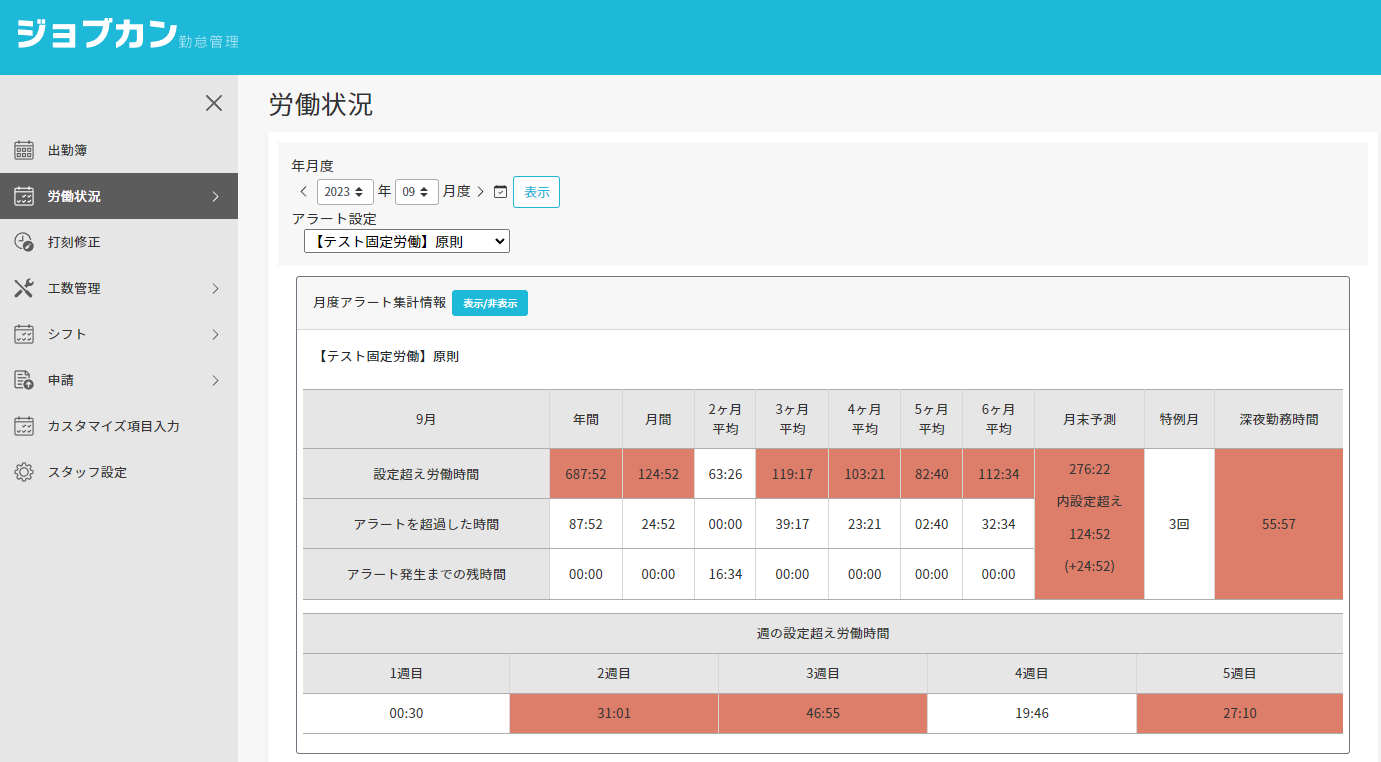The image size is (1381, 762).
Task: Select 労働状況 in the sidebar menu
Action: (x=75, y=196)
